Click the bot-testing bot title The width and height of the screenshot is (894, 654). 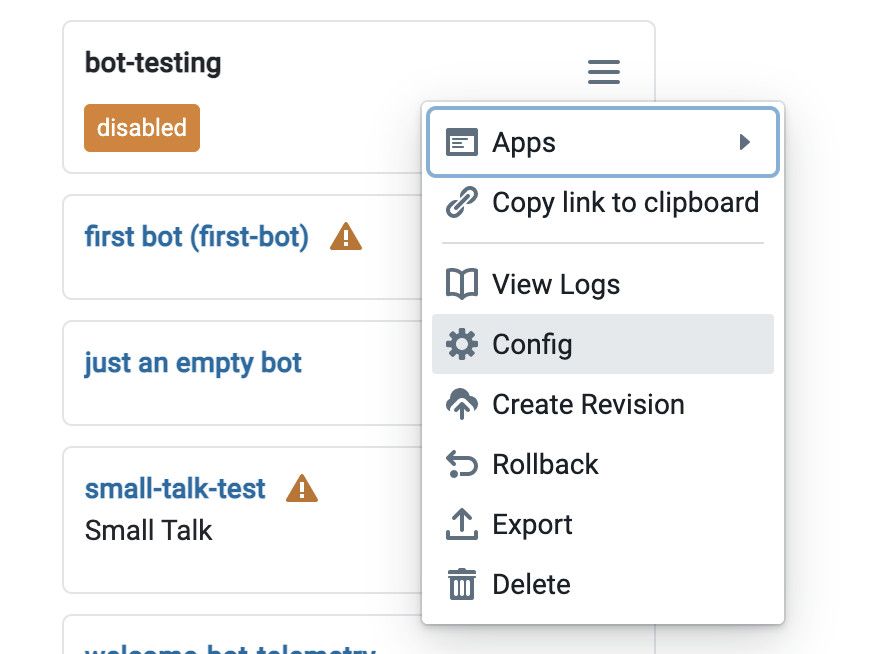(x=153, y=63)
